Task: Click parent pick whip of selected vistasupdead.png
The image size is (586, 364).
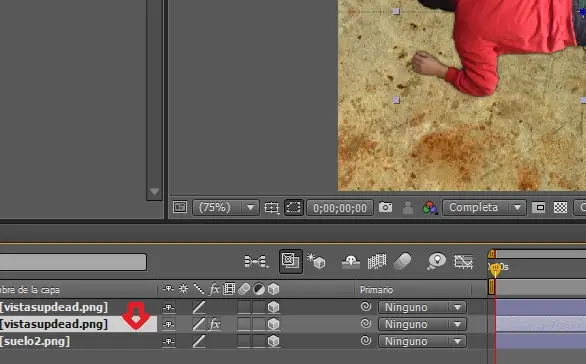Action: pos(366,324)
